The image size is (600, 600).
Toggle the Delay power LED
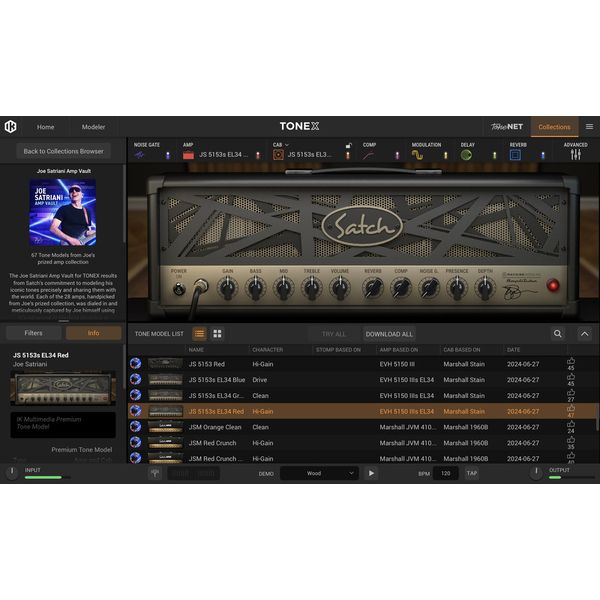(494, 155)
